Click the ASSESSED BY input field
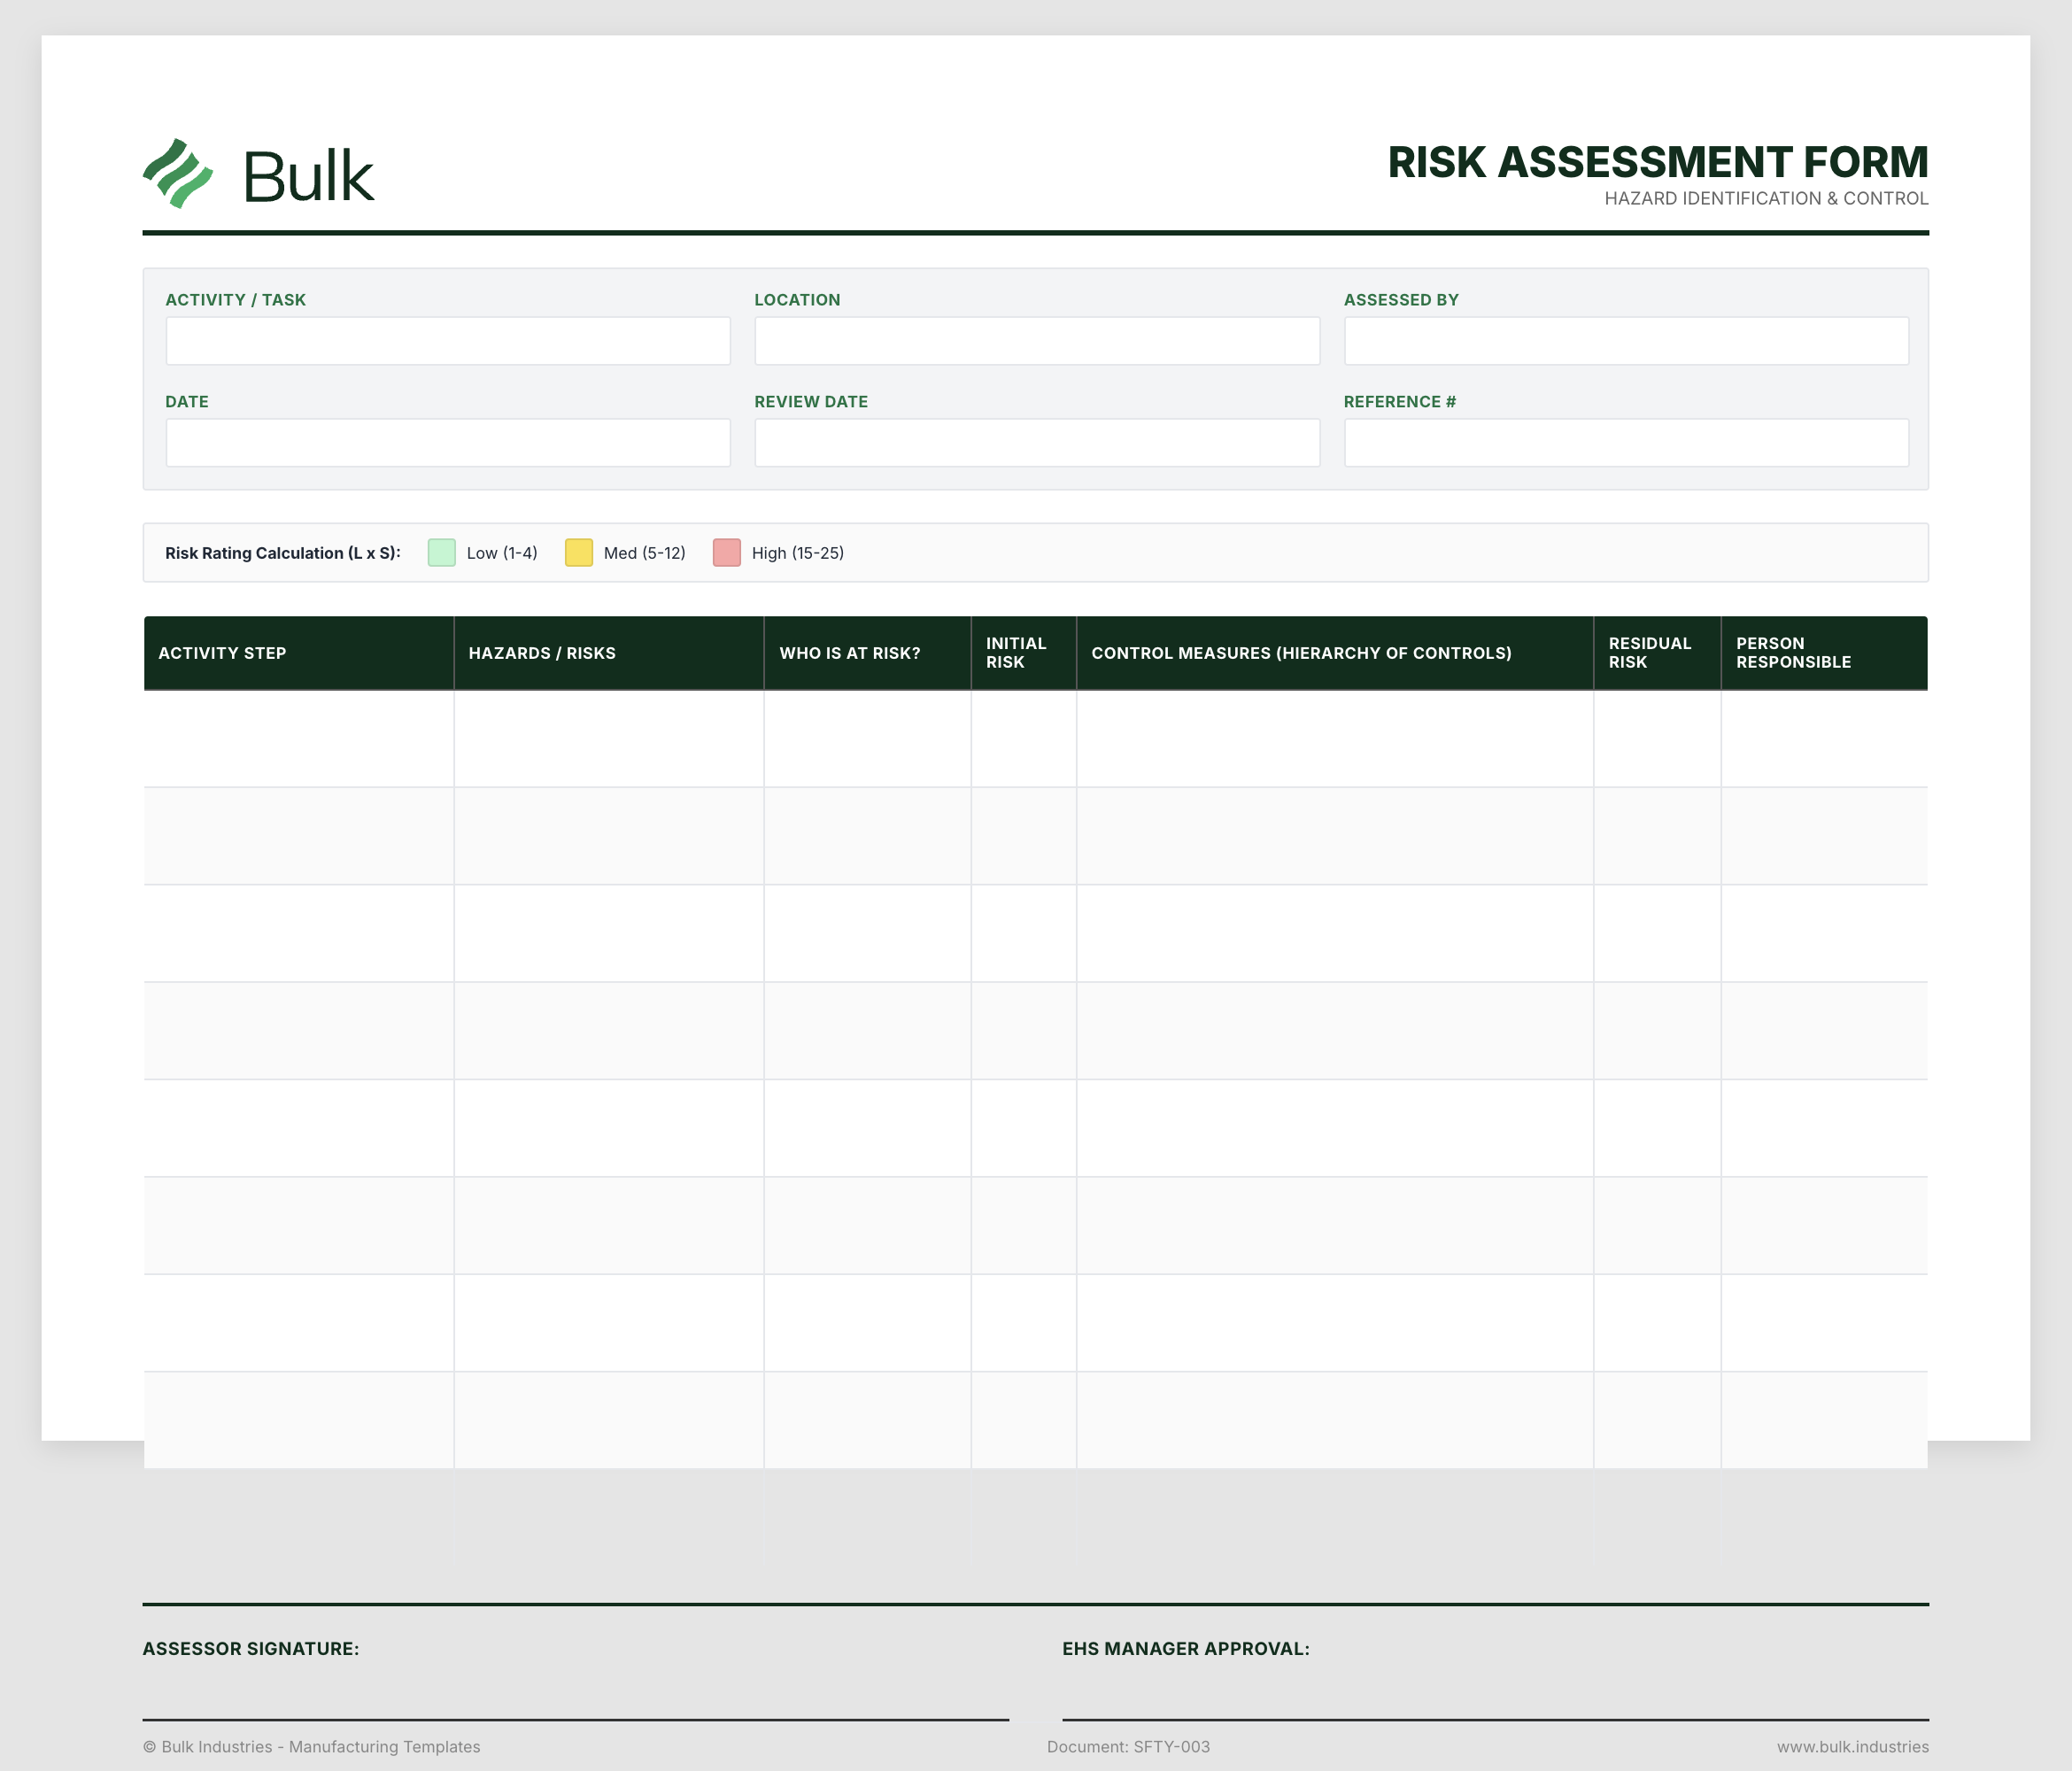Viewport: 2072px width, 1771px height. [x=1626, y=341]
